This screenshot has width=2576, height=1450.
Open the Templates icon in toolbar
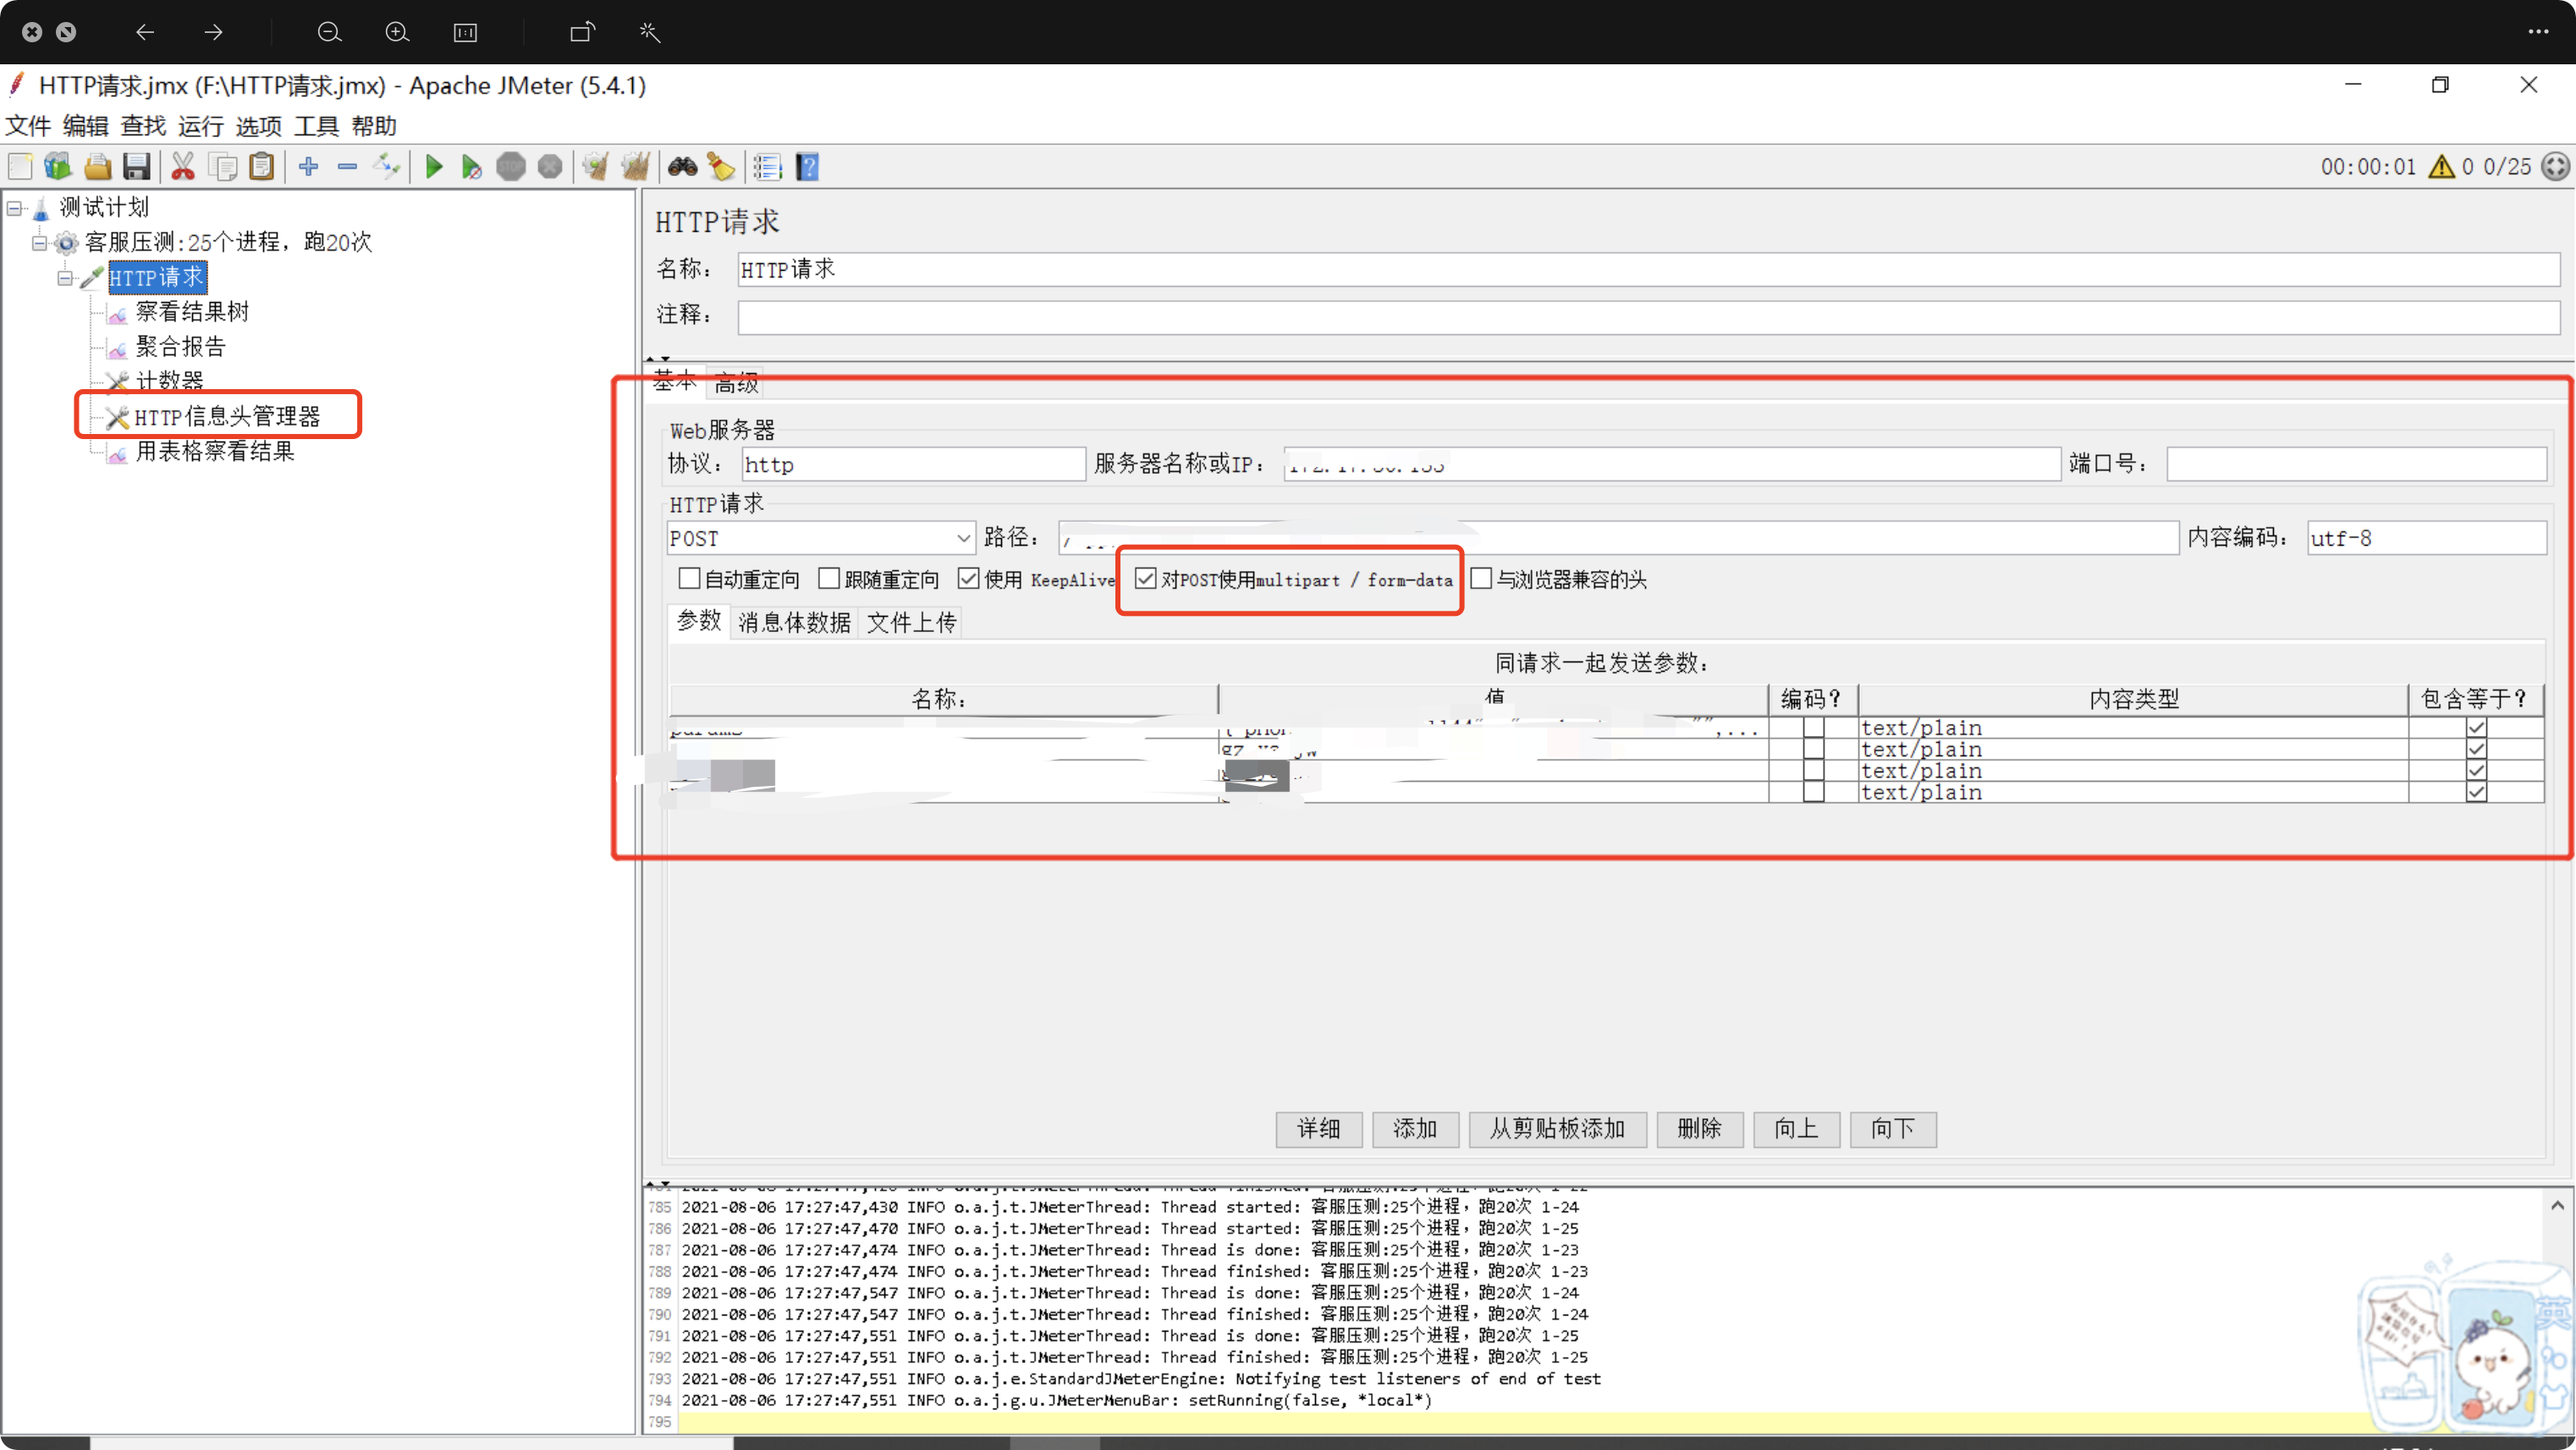[58, 166]
